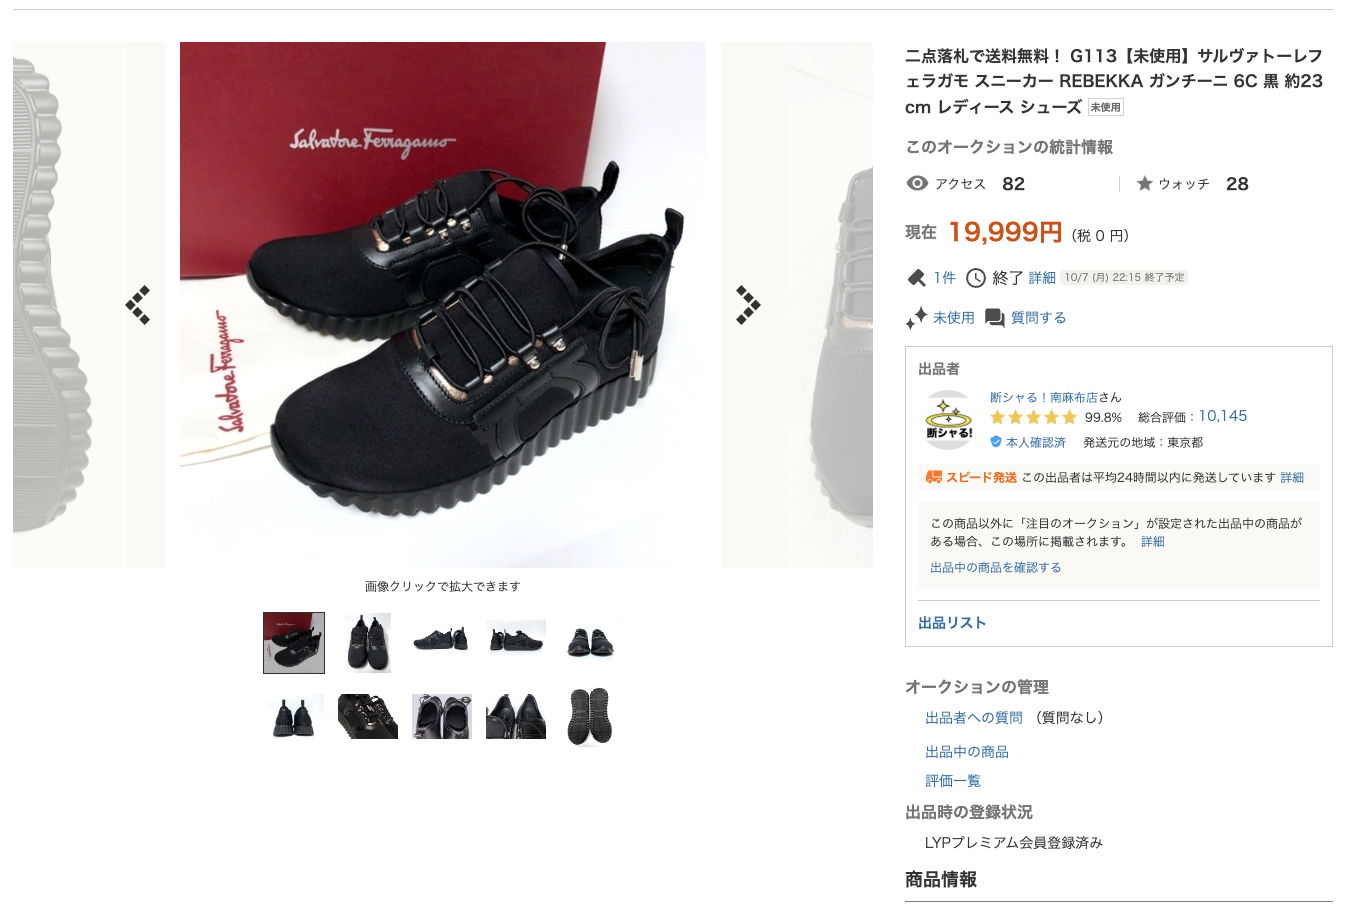The height and width of the screenshot is (909, 1345).
Task: Select the first thumbnail with red box
Action: 294,643
